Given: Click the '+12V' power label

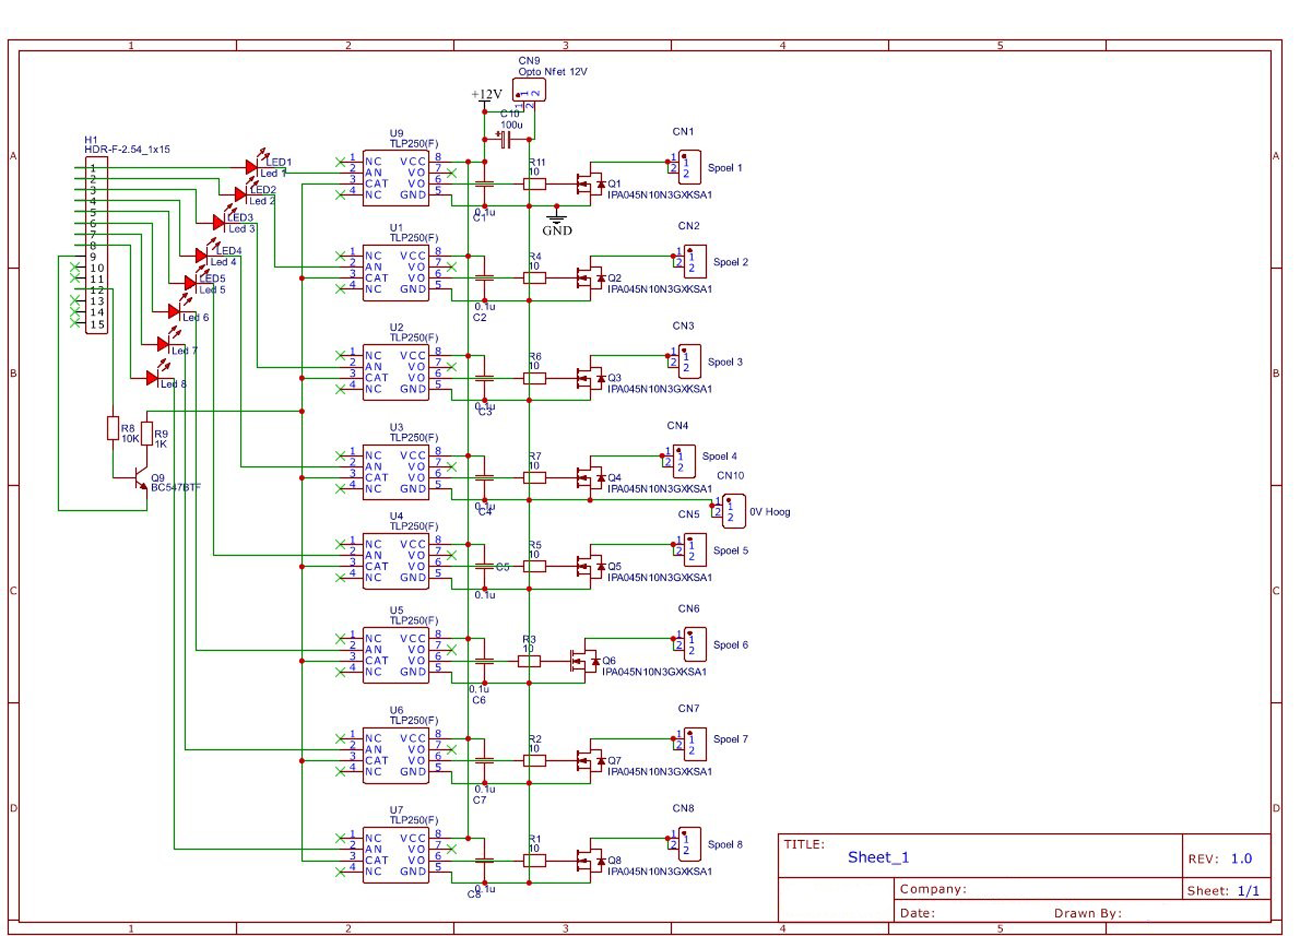Looking at the screenshot, I should tap(486, 95).
